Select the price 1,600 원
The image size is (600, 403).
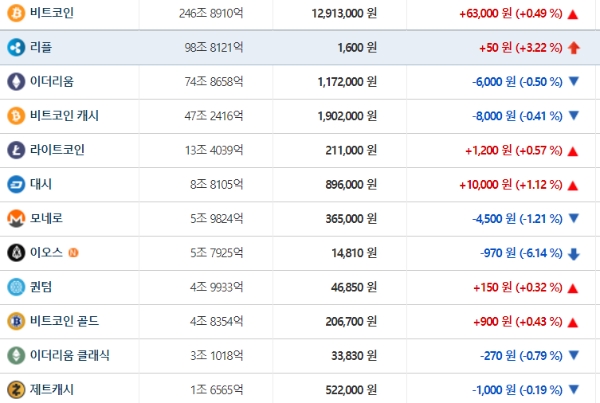click(x=357, y=47)
